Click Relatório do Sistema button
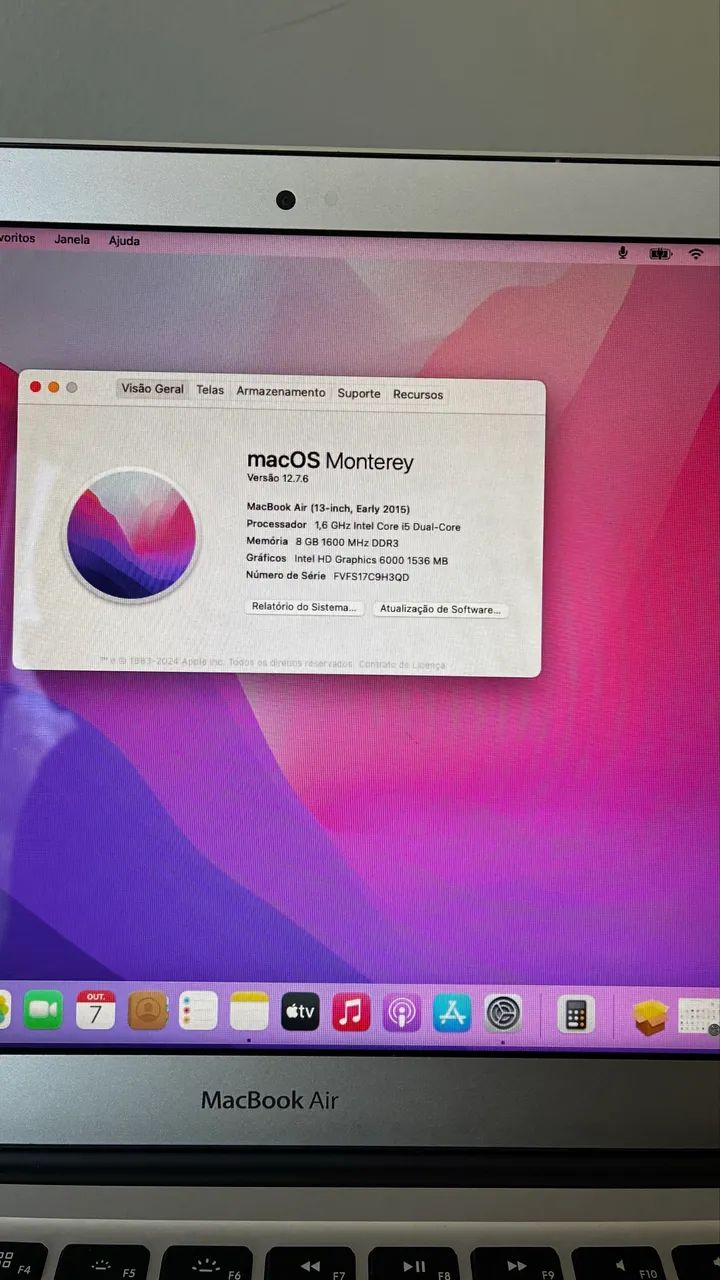 coord(304,607)
